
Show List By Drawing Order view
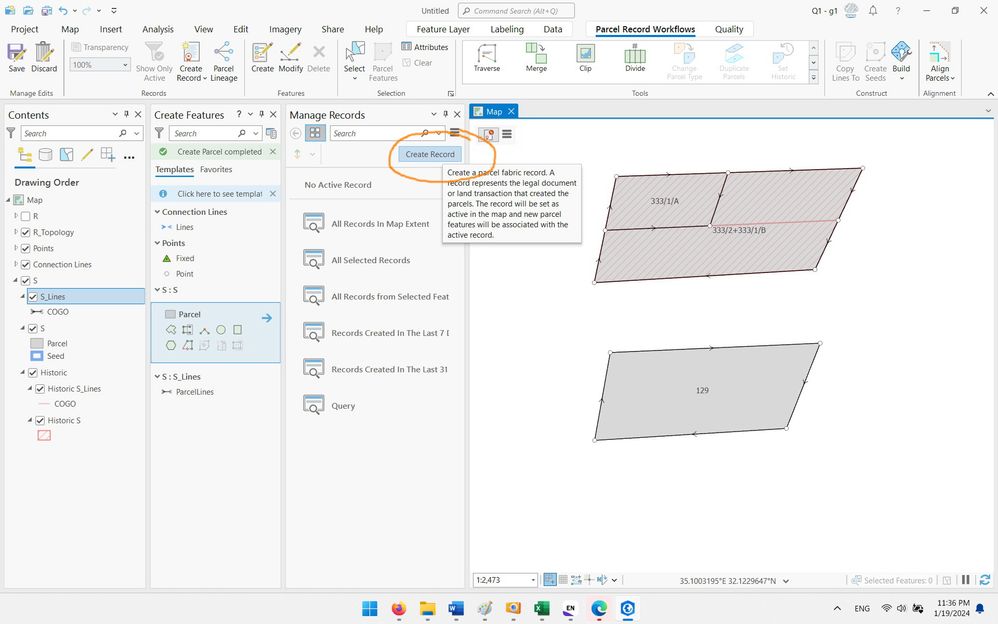click(x=25, y=155)
